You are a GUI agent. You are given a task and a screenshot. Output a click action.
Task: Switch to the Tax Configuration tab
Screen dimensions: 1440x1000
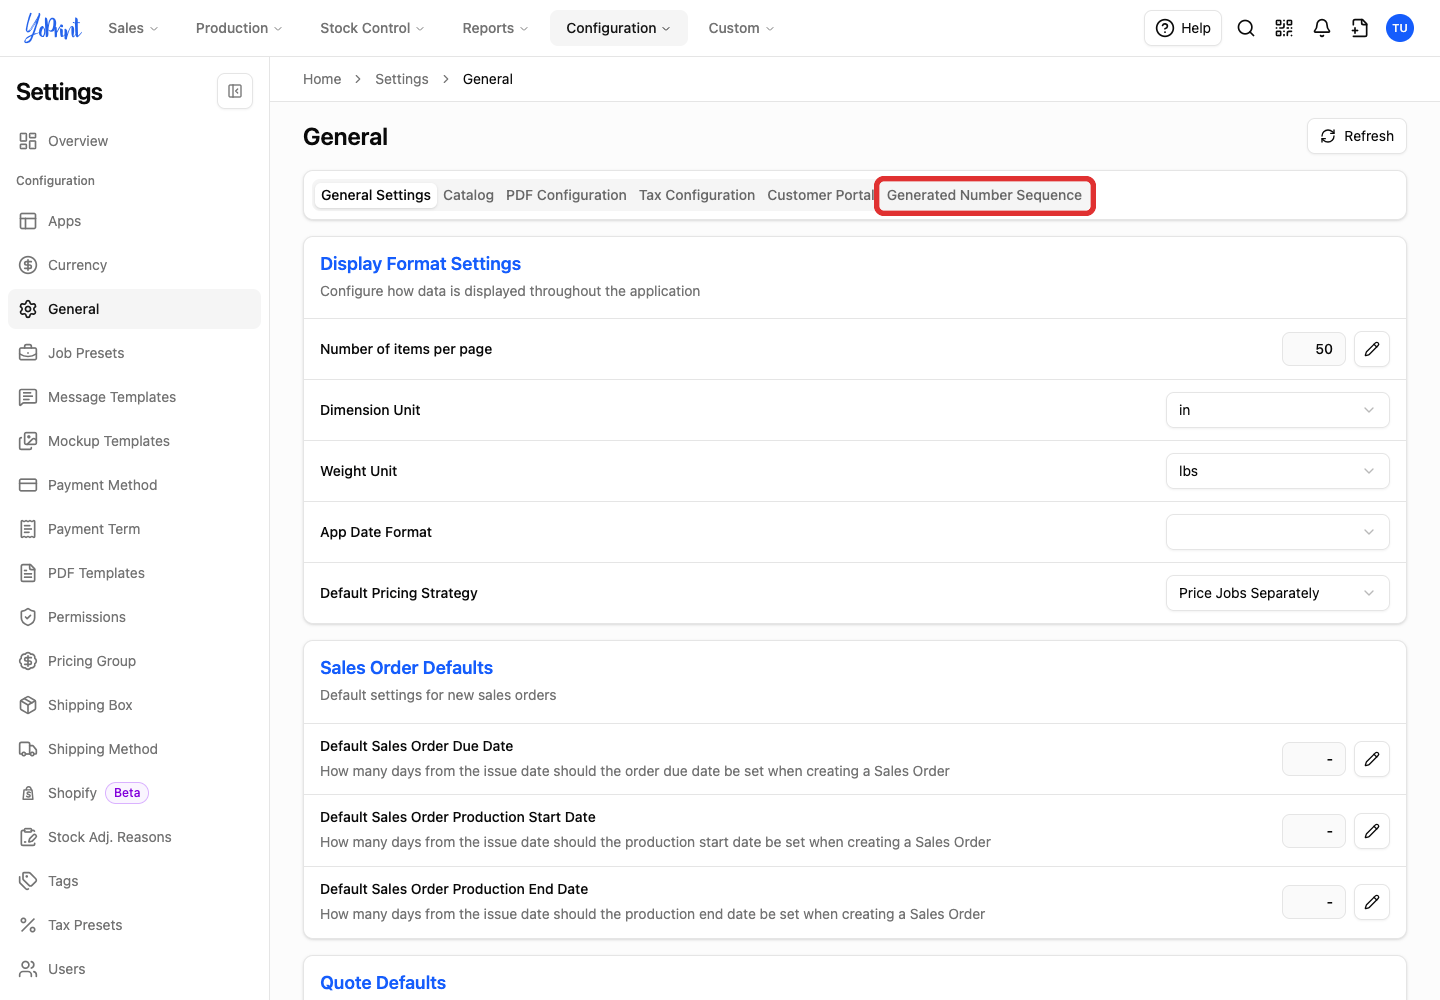697,195
